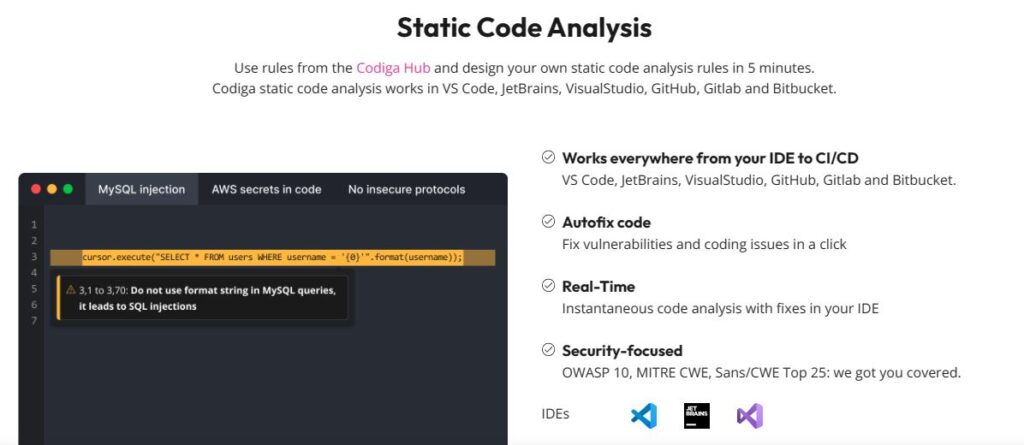
Task: Click the IDEs label
Action: (555, 414)
